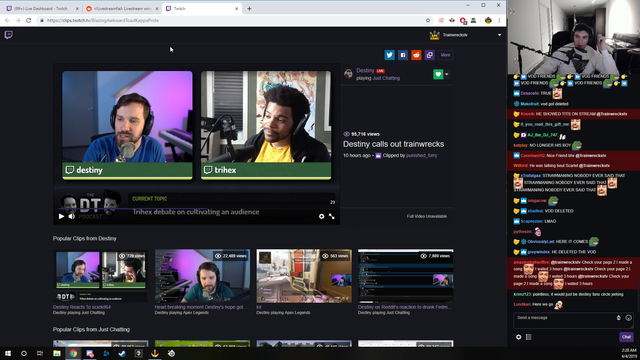Click the address bar URL

(103, 20)
